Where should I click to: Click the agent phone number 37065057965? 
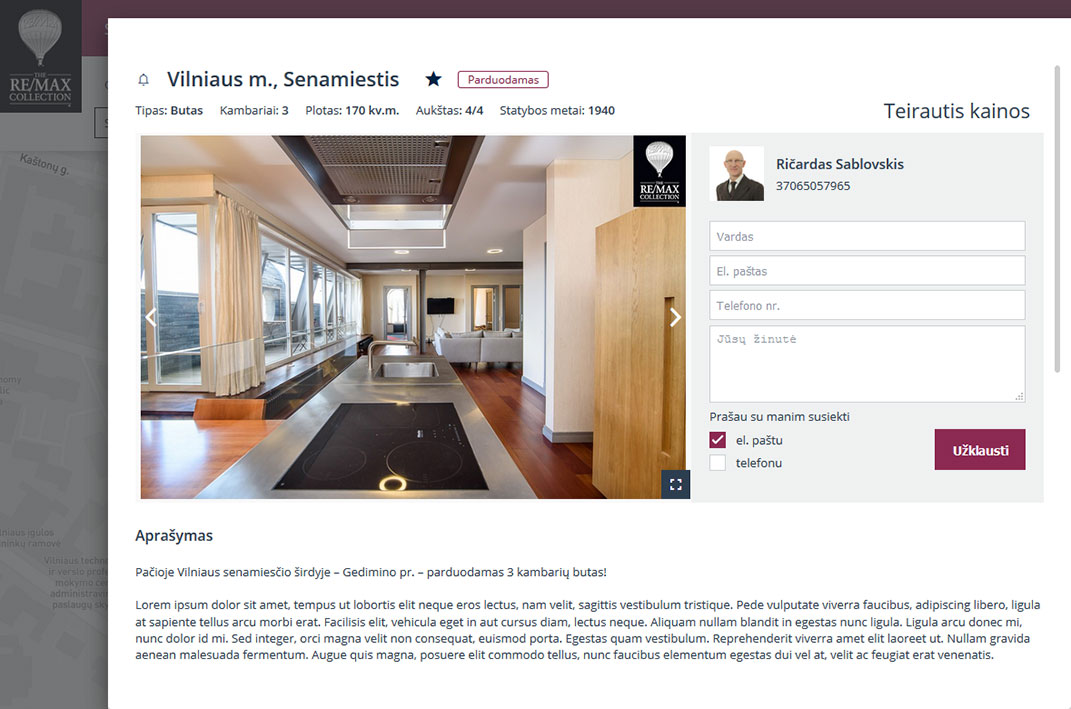[x=813, y=186]
